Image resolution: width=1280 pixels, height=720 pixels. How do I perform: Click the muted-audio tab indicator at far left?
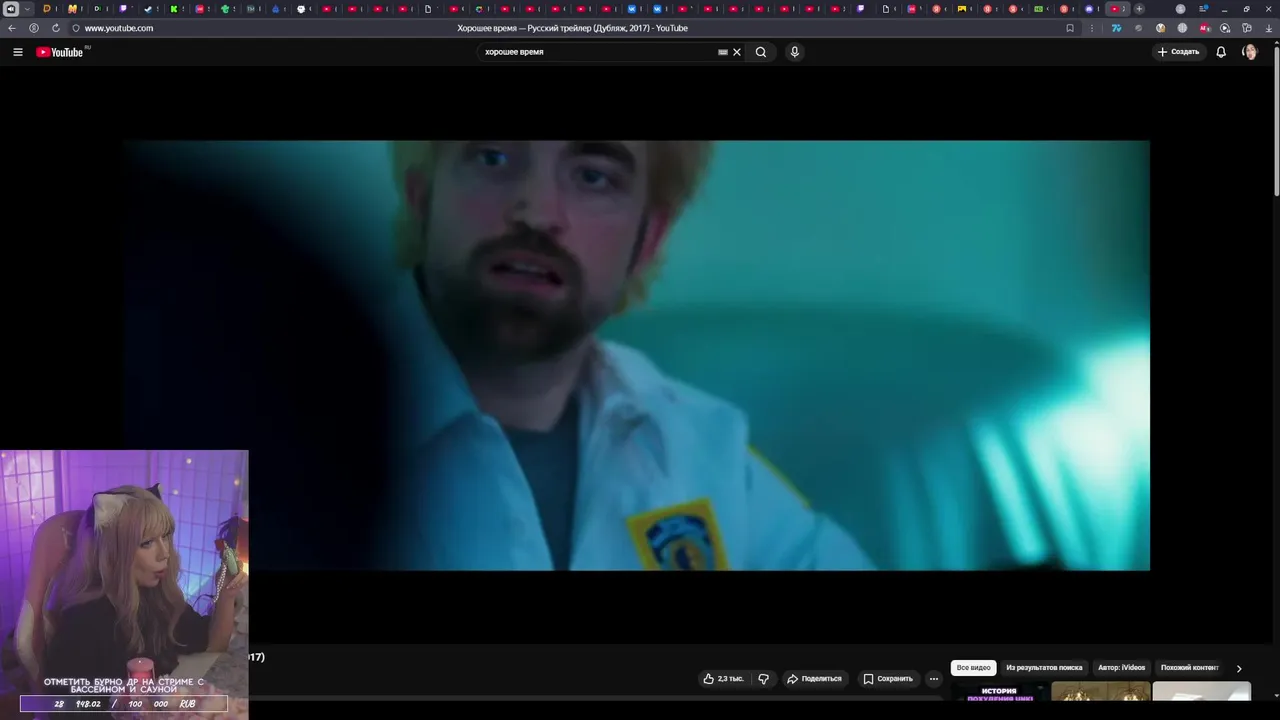point(11,9)
